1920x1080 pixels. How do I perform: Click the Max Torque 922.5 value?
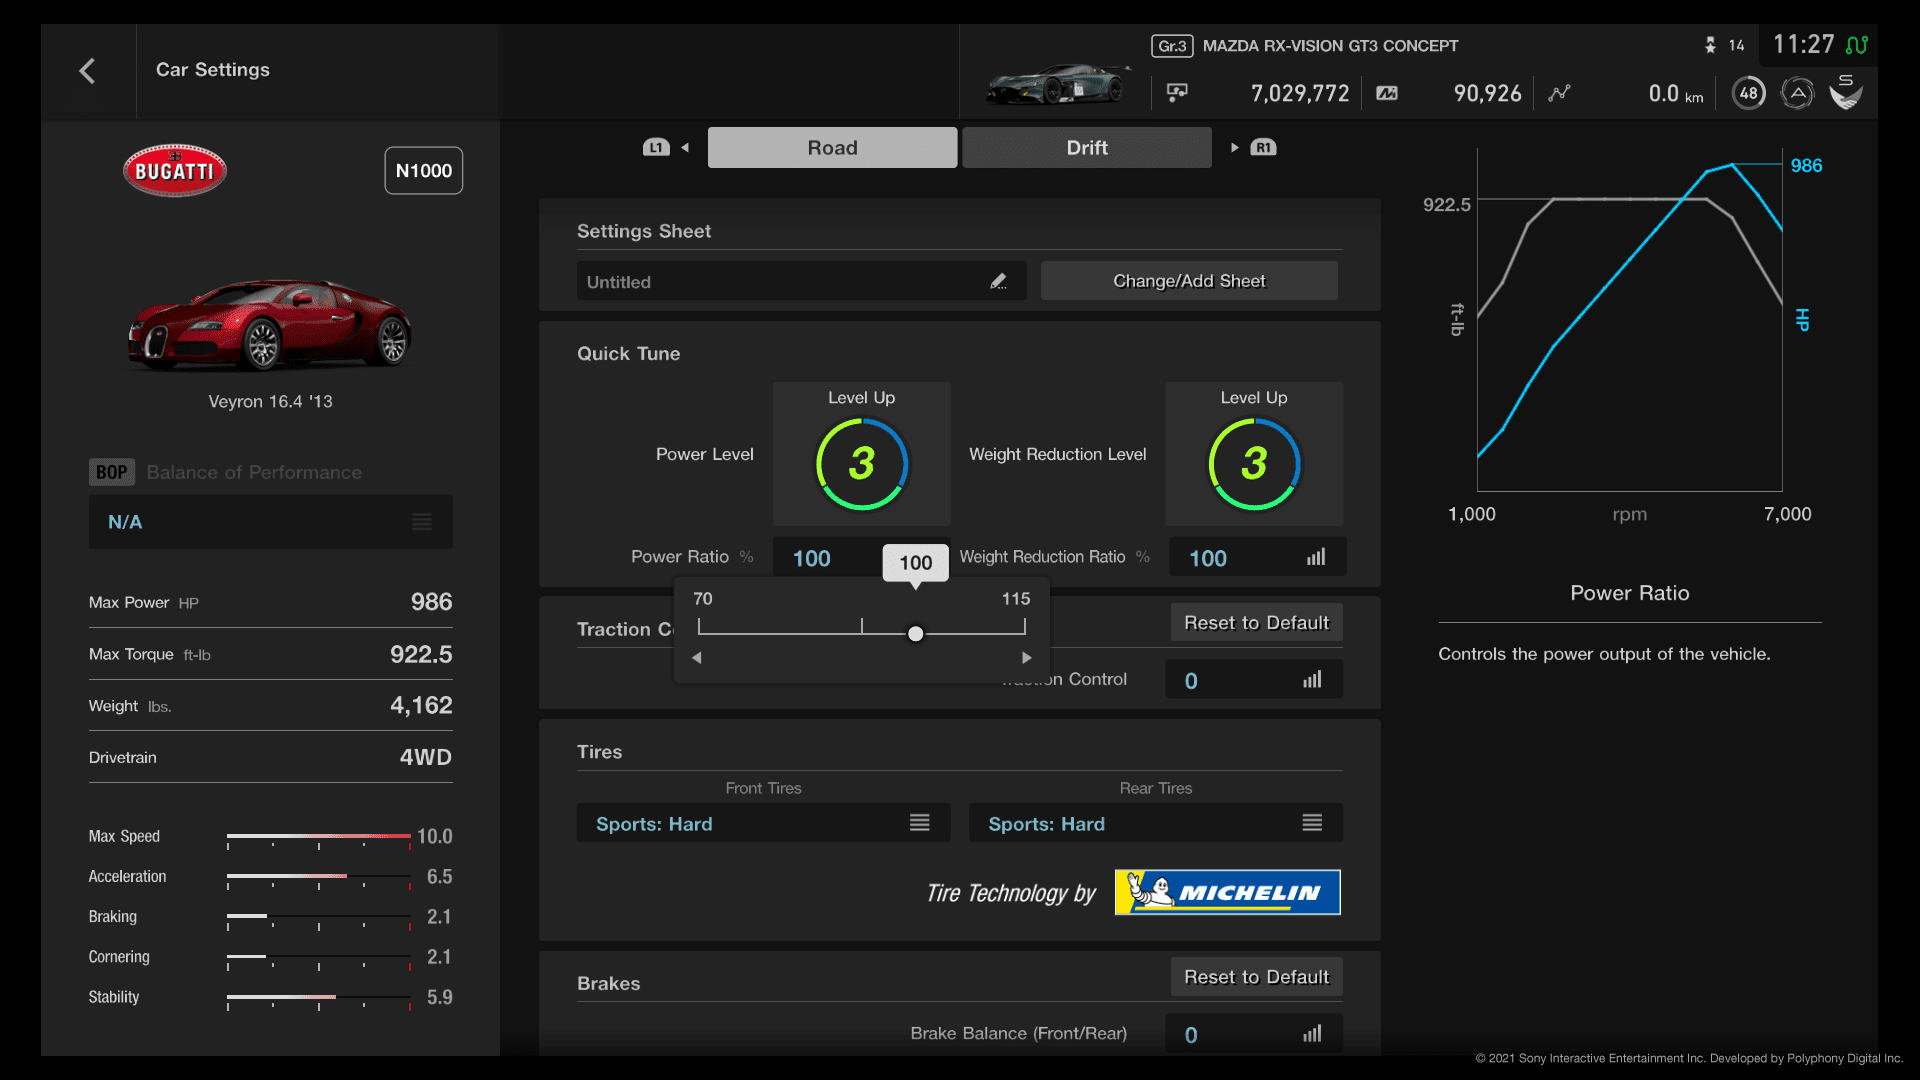click(421, 654)
